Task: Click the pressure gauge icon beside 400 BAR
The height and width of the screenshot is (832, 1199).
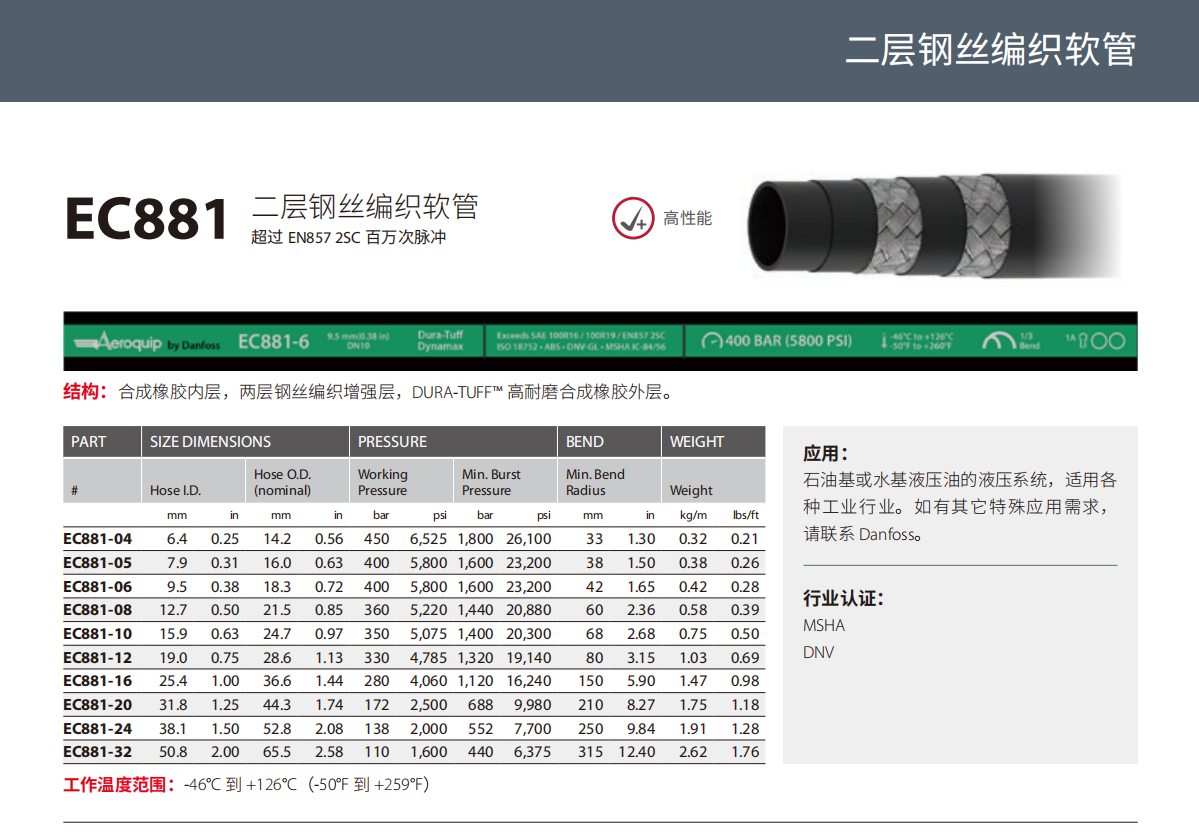Action: 710,341
